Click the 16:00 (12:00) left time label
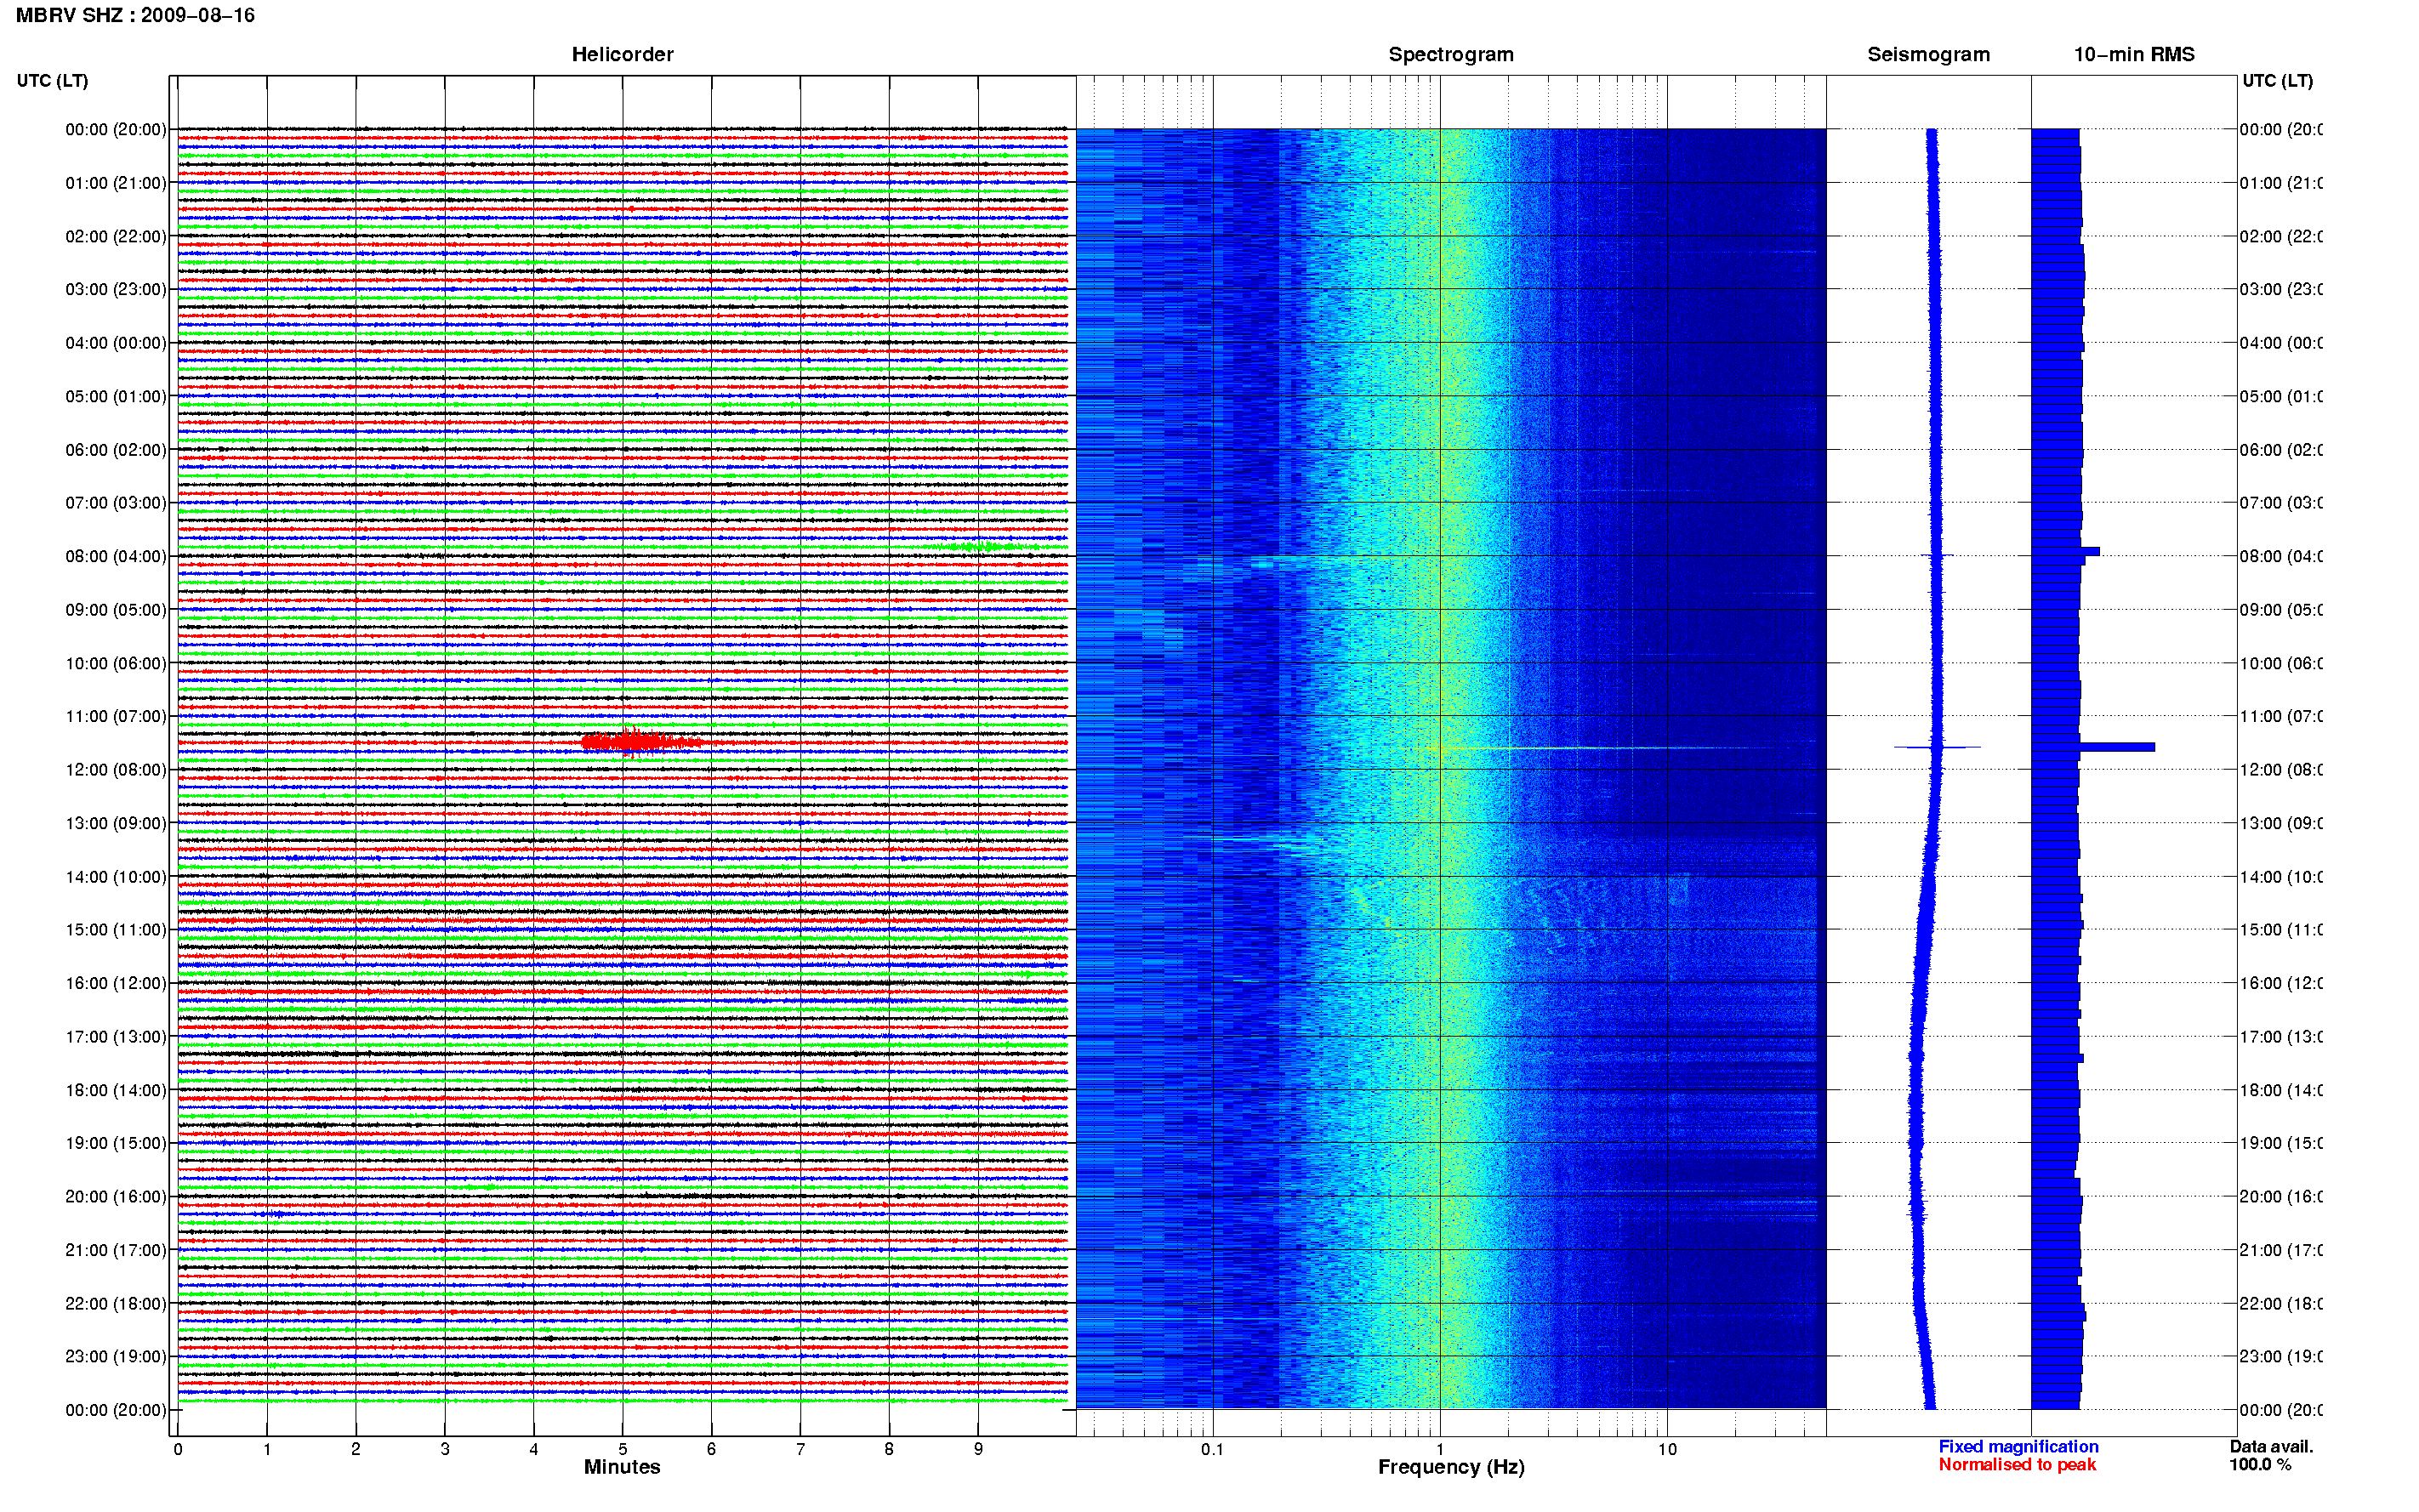 115,983
